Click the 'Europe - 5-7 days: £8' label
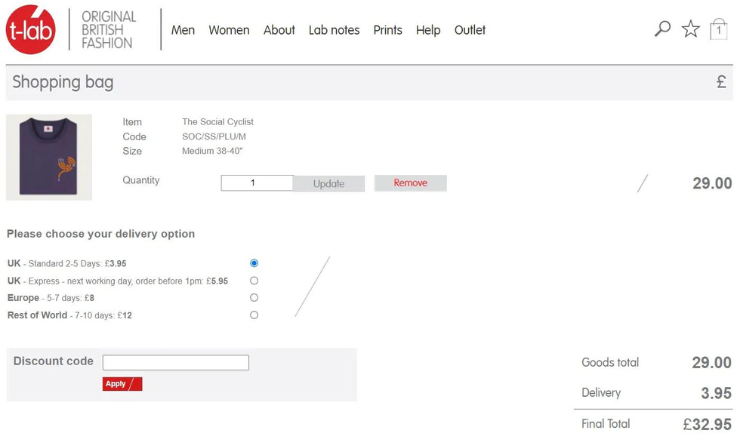Screen dimensions: 740x448 [x=50, y=298]
